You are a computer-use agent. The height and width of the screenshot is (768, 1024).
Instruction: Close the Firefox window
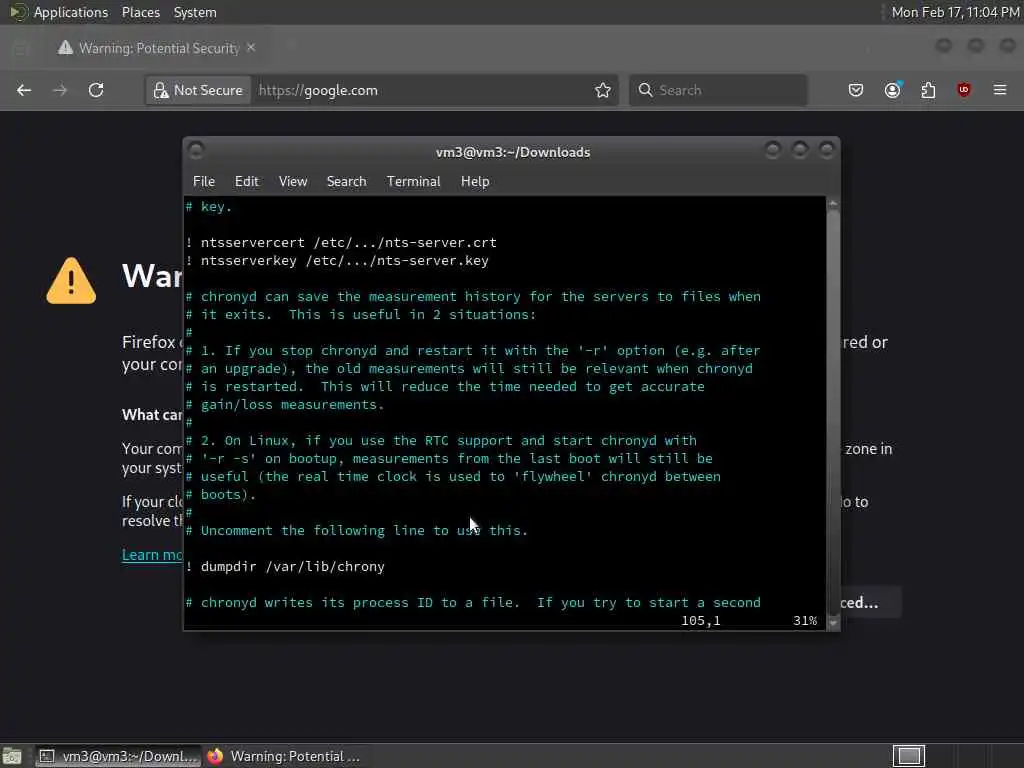(x=1008, y=46)
